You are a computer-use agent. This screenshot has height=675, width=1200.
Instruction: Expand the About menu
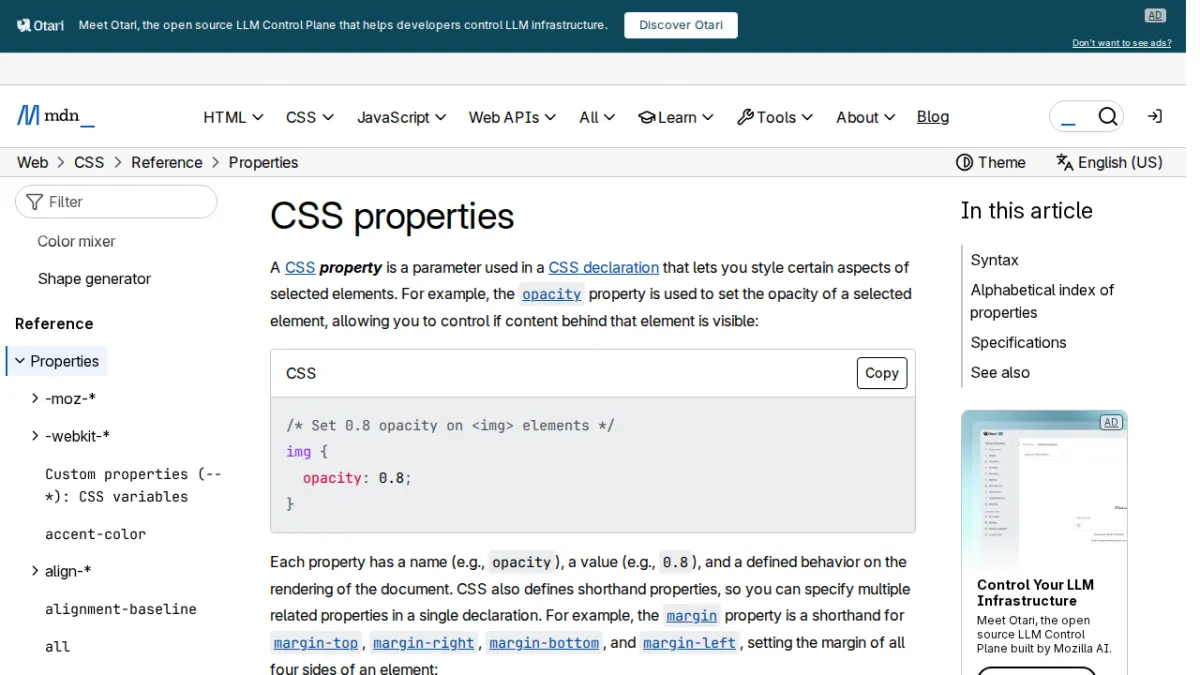click(866, 117)
